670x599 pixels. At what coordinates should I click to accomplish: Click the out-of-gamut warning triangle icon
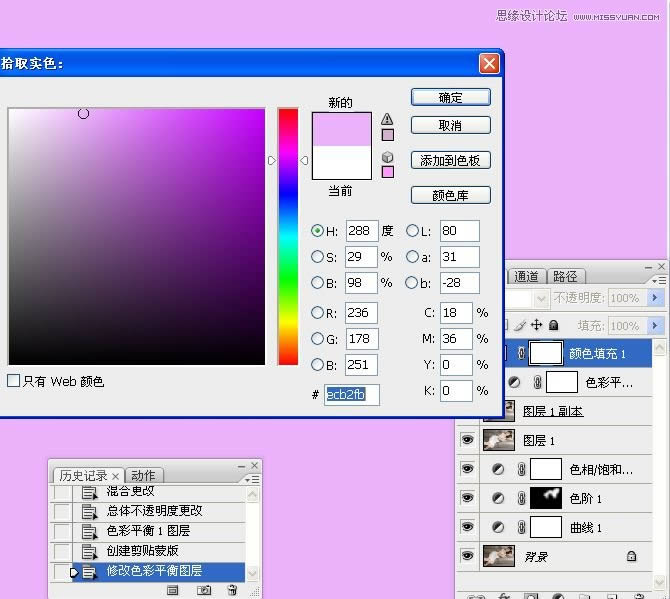(387, 119)
